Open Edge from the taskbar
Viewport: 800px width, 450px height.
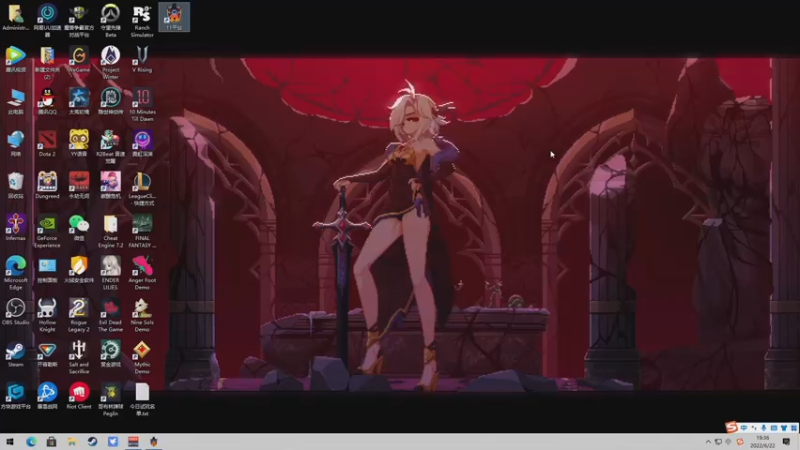(x=31, y=442)
